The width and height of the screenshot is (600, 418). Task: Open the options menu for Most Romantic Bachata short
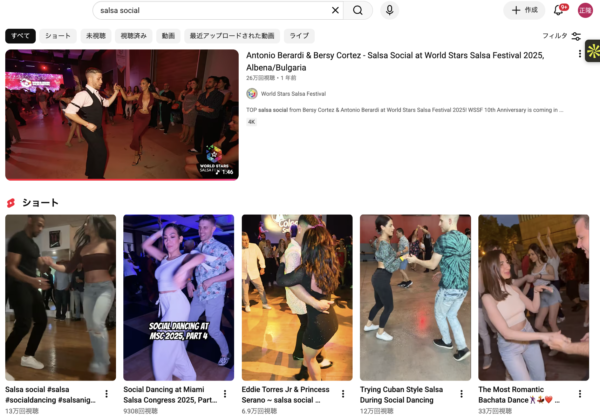[x=580, y=394]
